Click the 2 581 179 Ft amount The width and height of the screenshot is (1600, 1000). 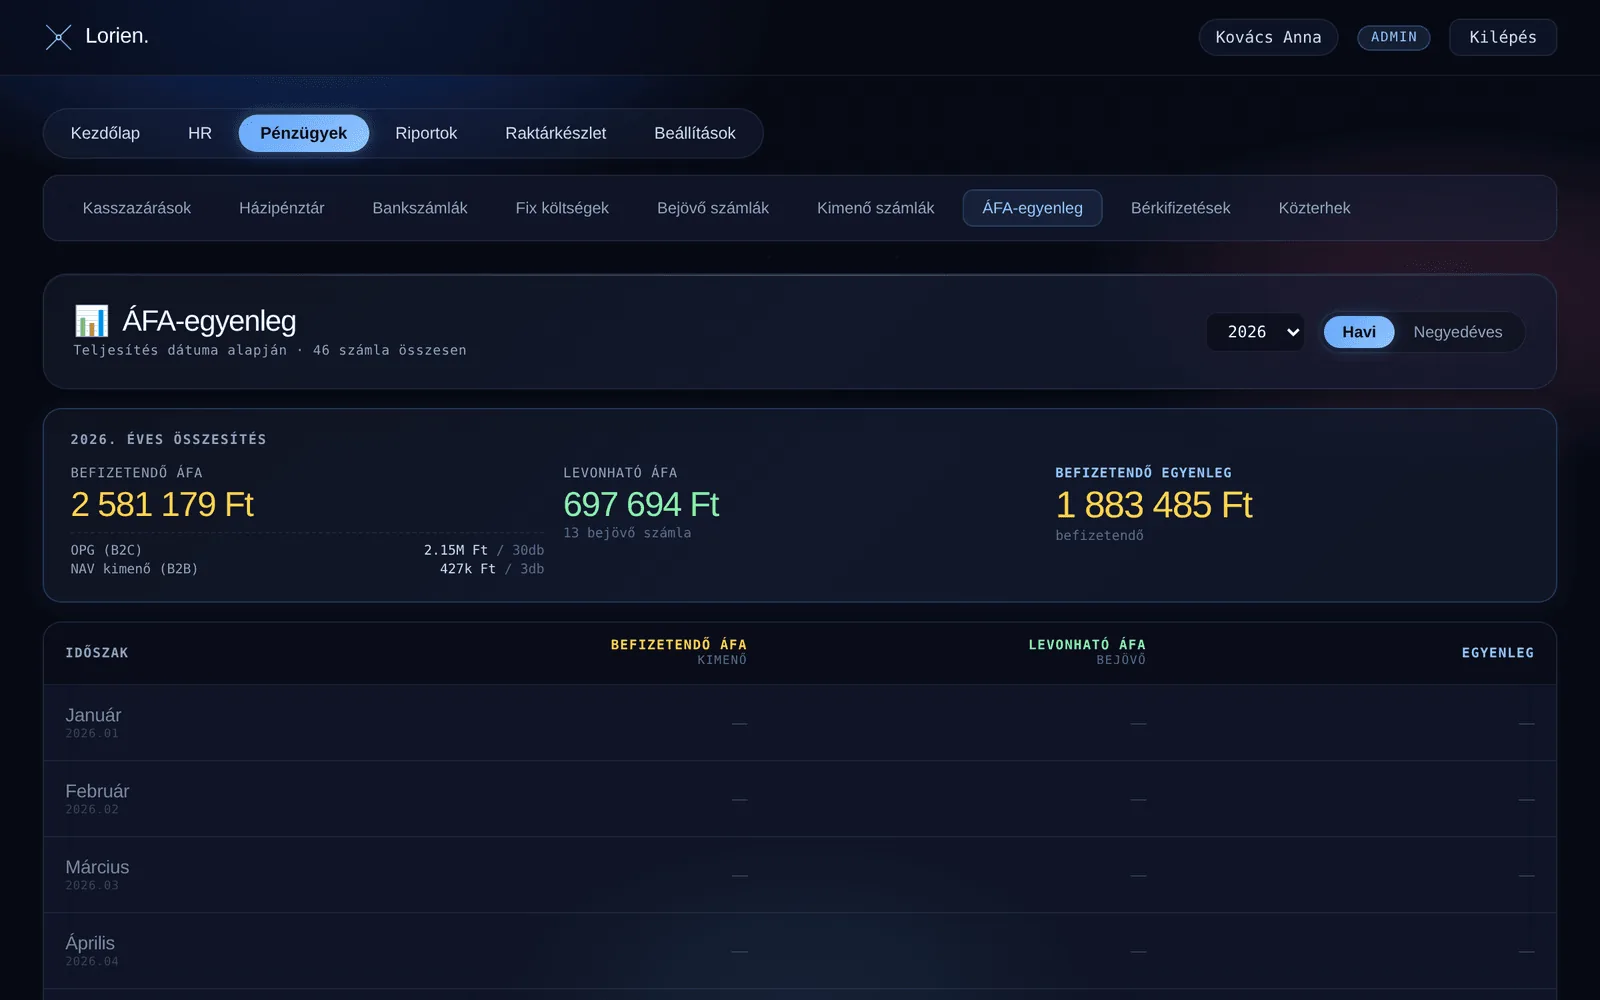[x=162, y=504]
